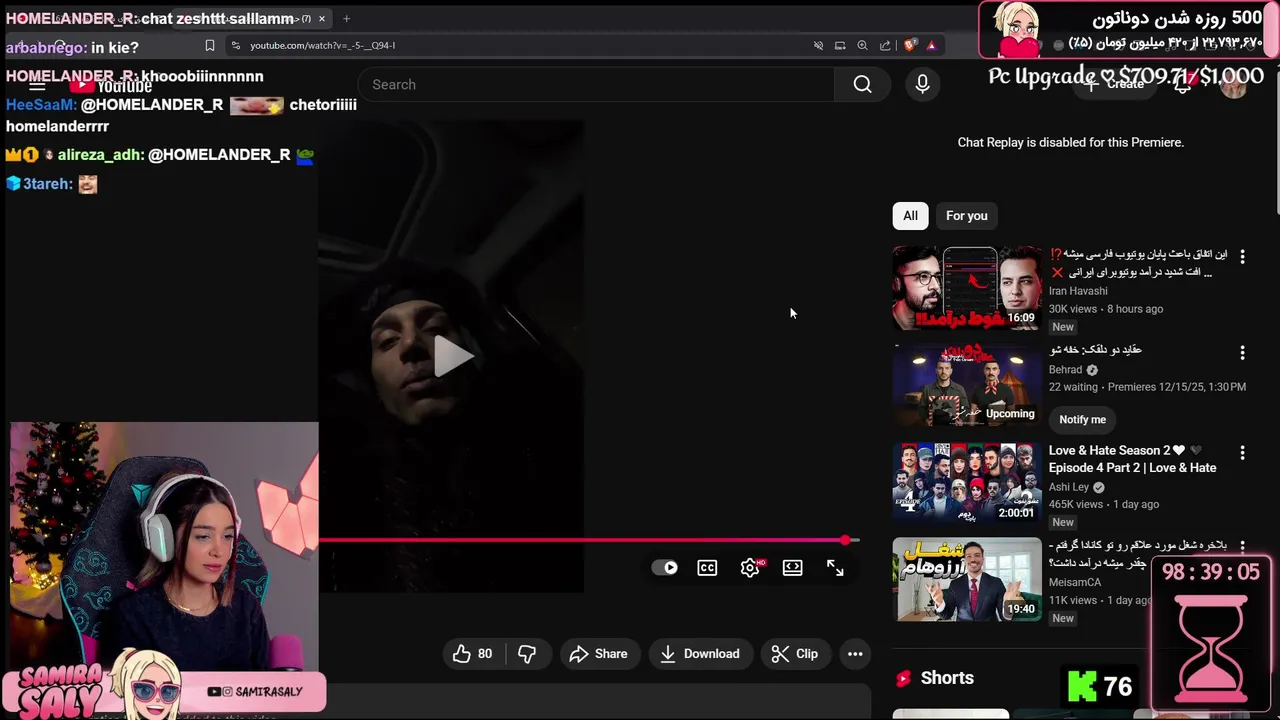Screen dimensions: 1280x720
Task: Open the Love & Hate Season 2 thumbnail
Action: click(967, 484)
